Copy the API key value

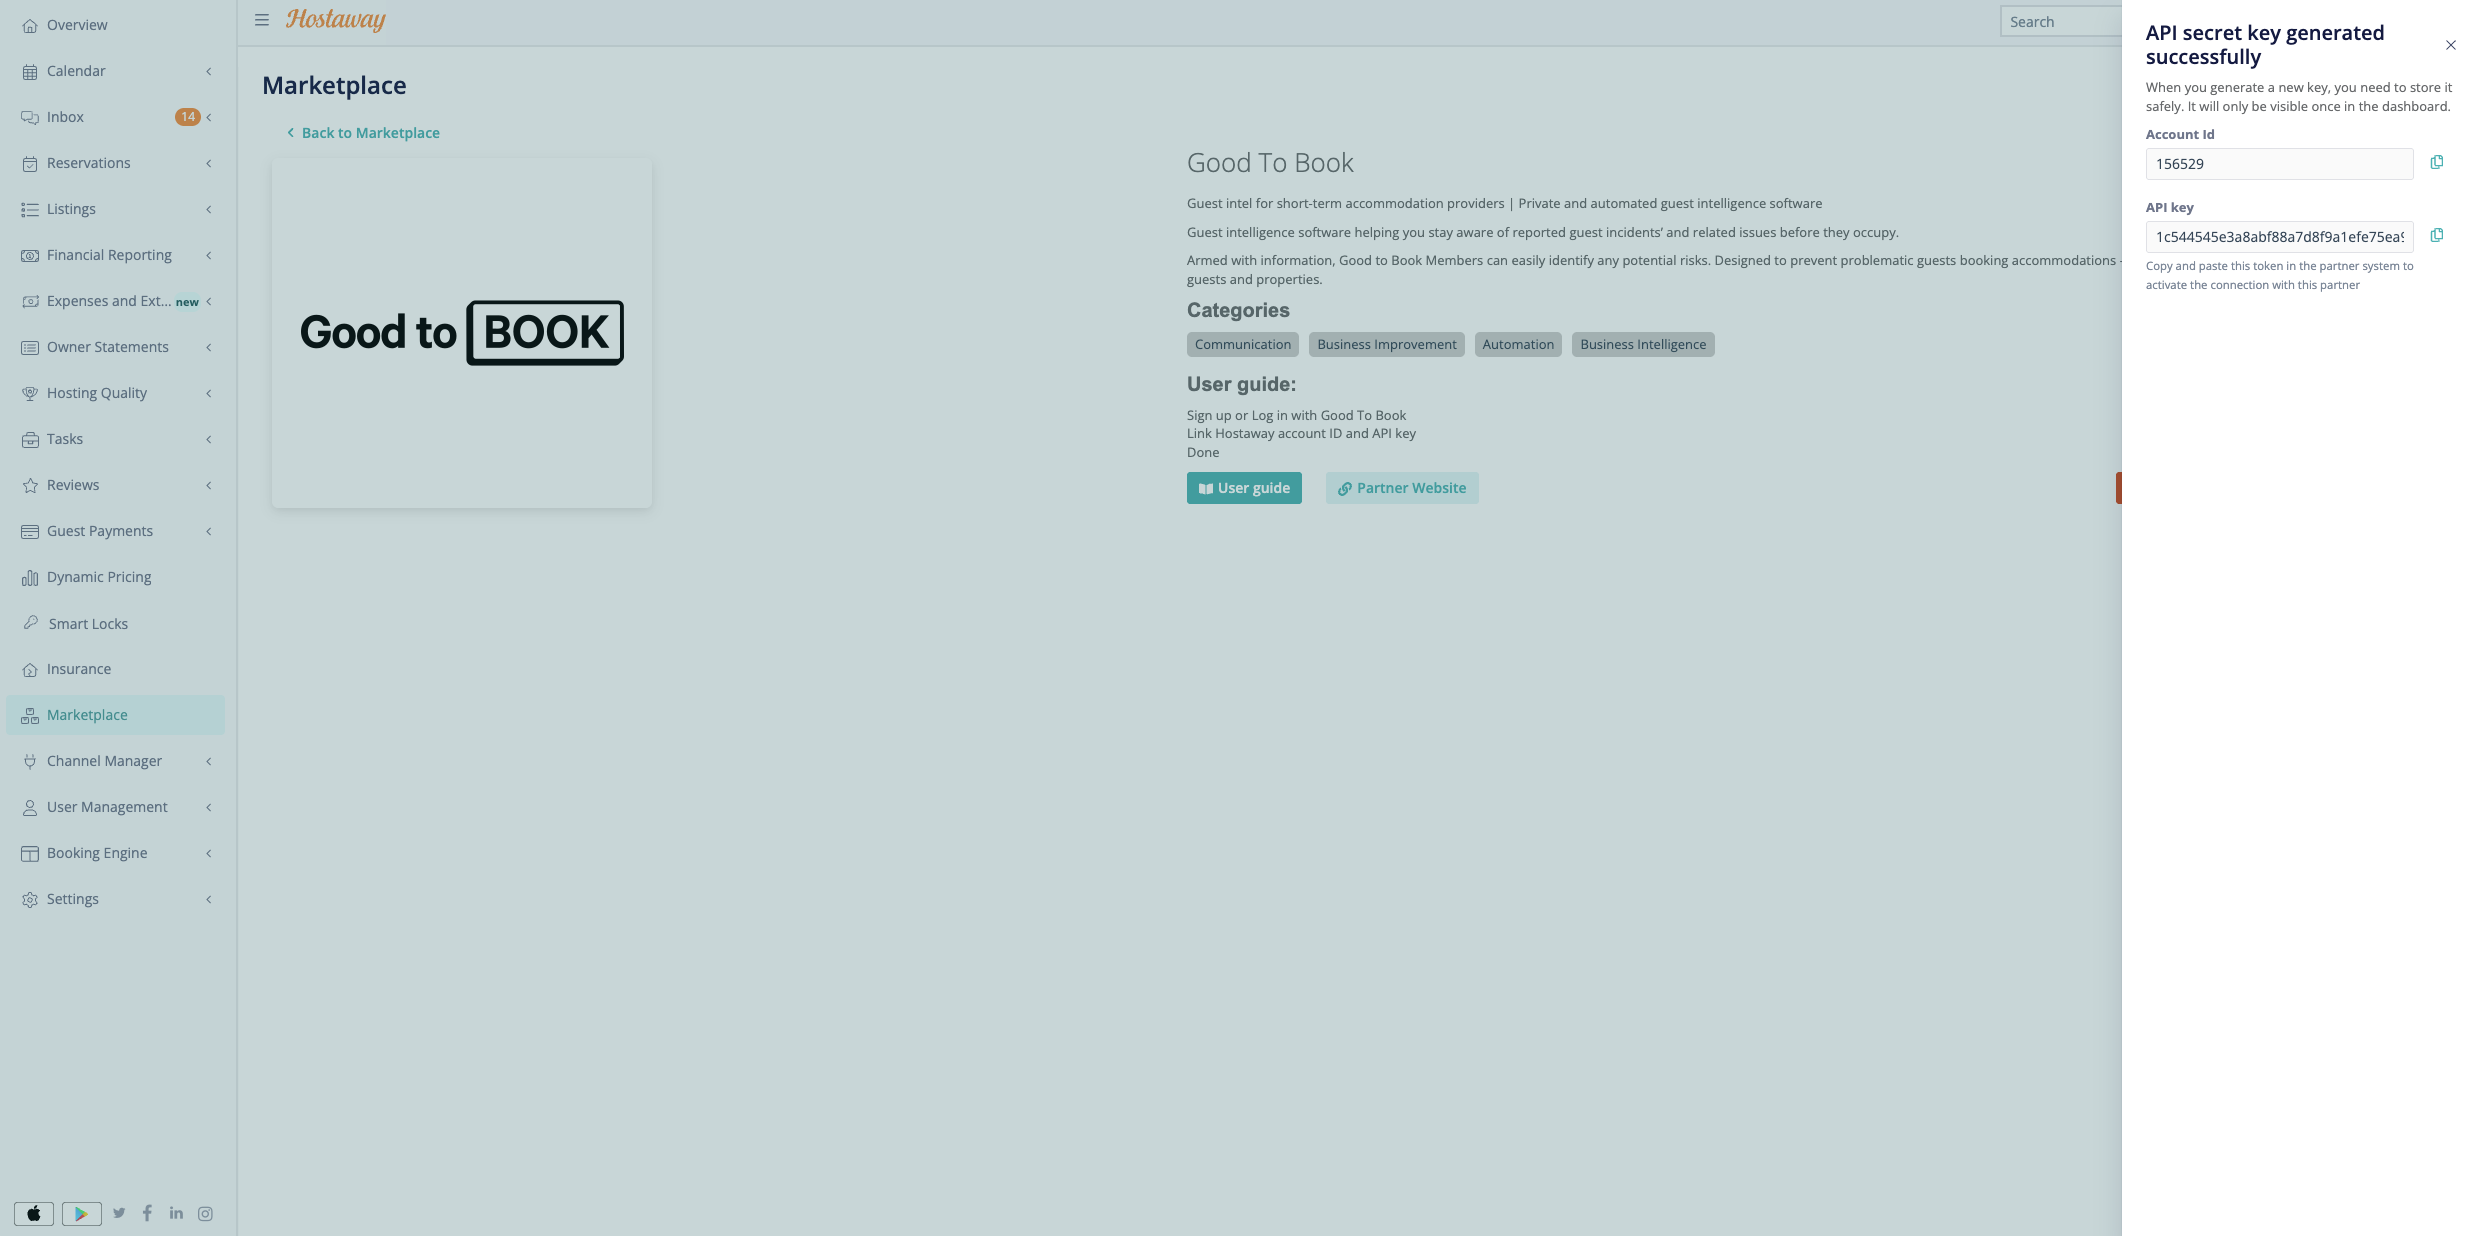click(2437, 235)
